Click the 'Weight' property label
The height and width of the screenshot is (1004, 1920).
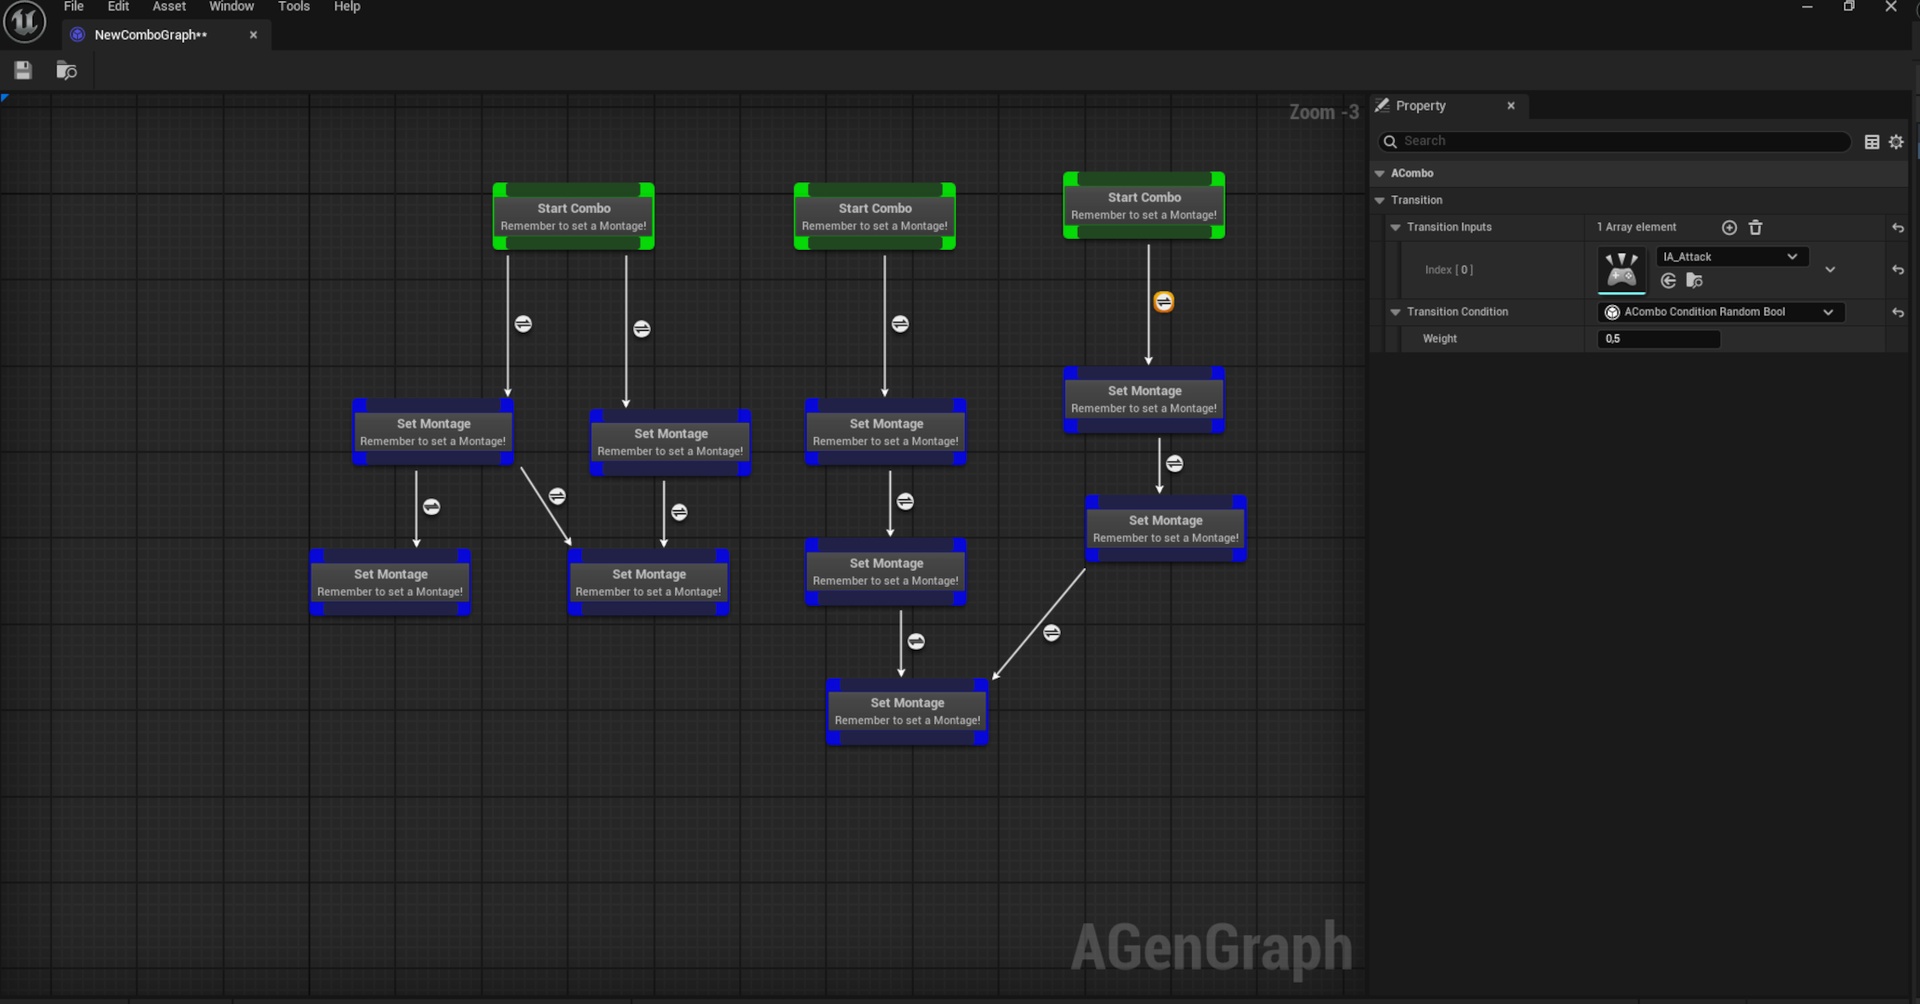point(1439,339)
